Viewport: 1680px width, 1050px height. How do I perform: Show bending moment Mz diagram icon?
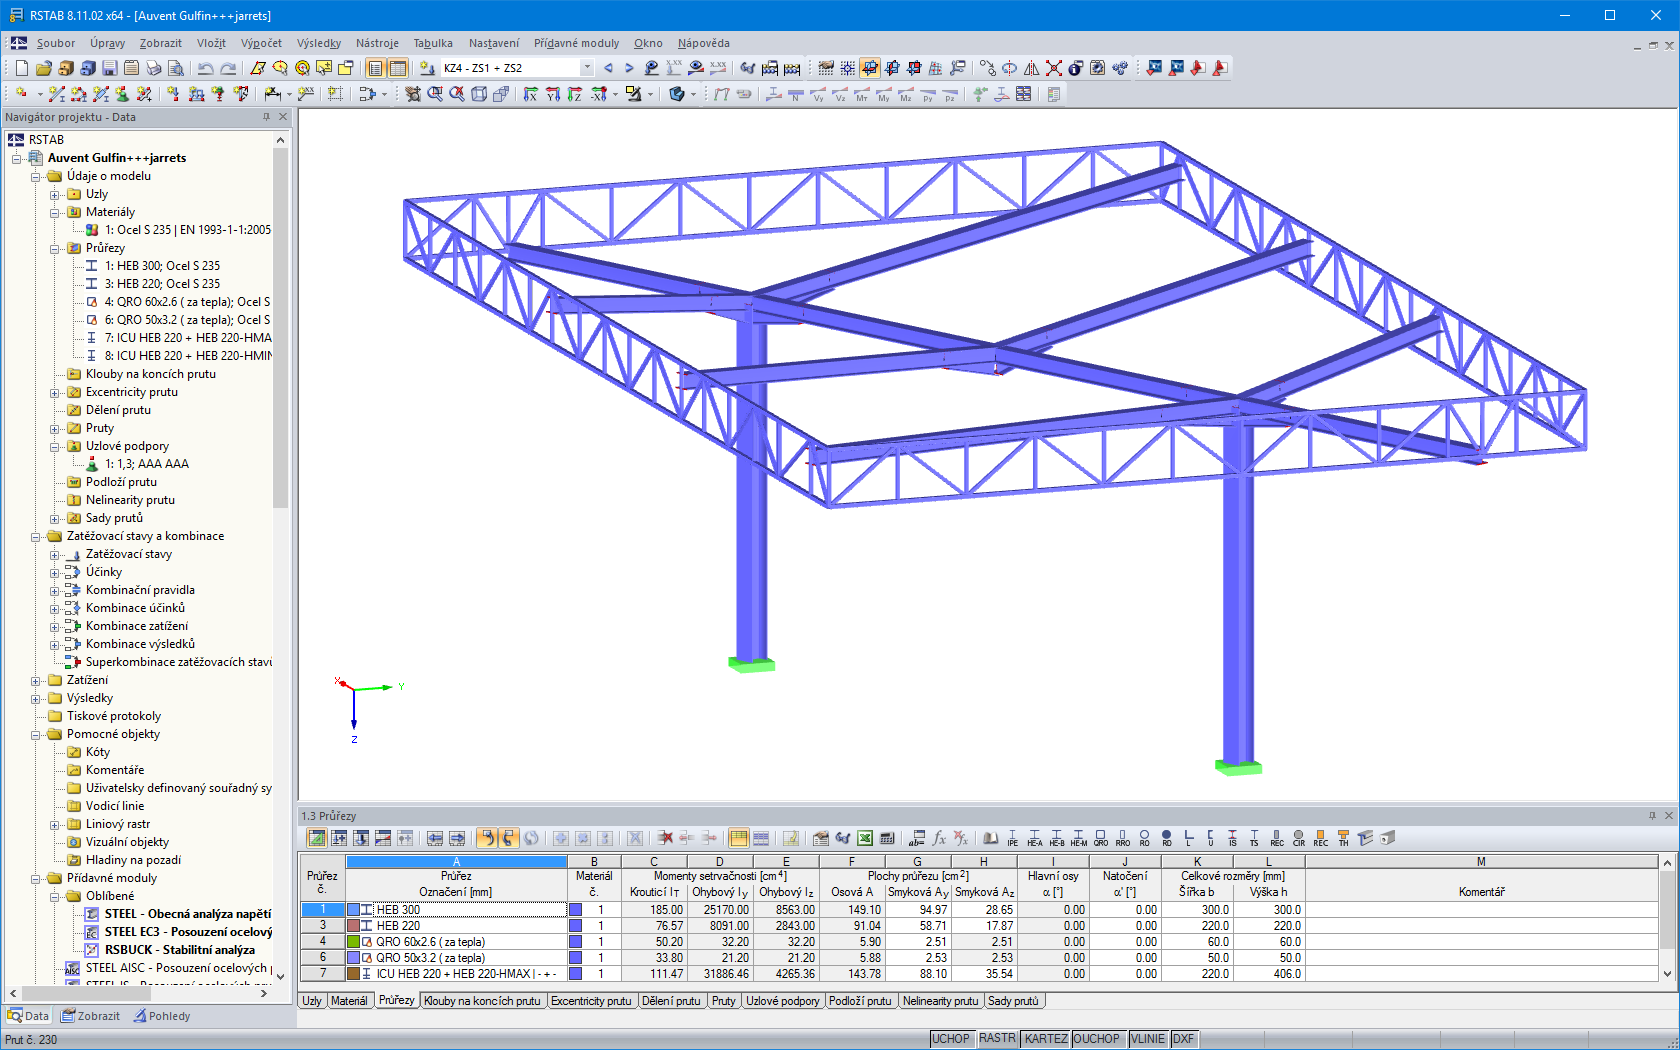[x=906, y=94]
